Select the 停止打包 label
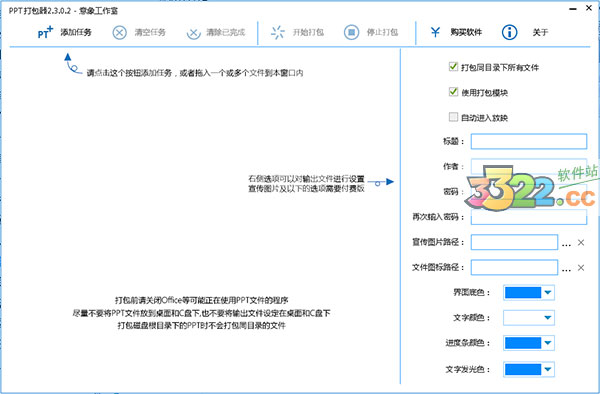 click(382, 33)
